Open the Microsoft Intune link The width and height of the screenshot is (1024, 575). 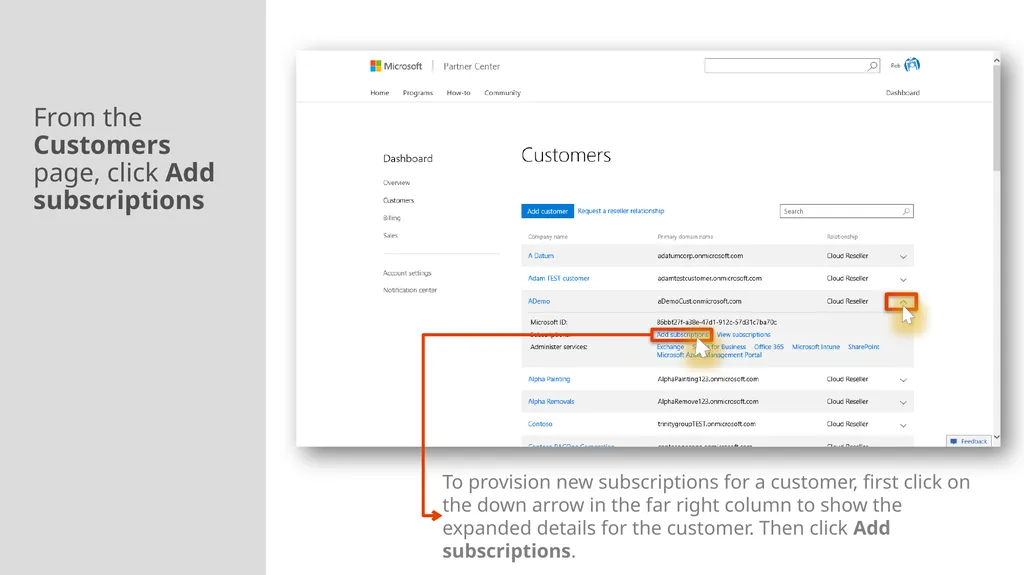pyautogui.click(x=816, y=347)
